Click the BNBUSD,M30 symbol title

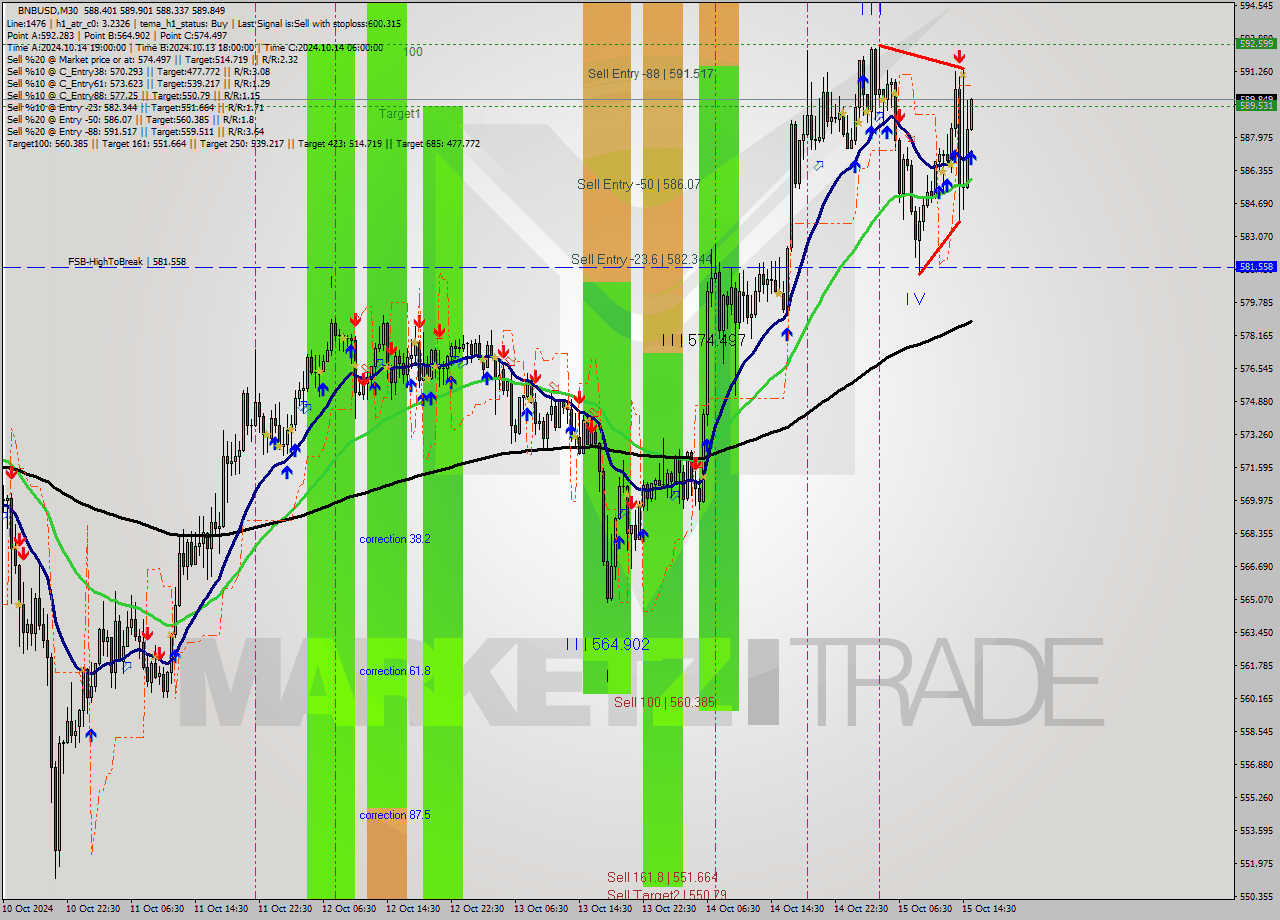point(49,11)
